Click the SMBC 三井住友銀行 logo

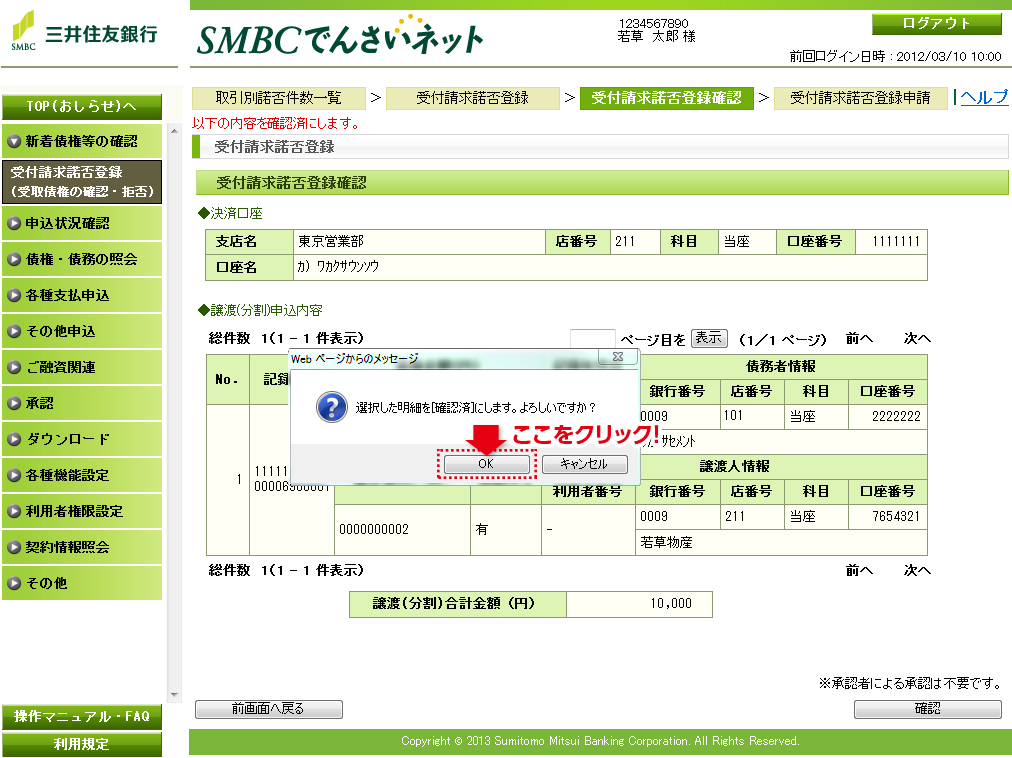click(x=84, y=31)
